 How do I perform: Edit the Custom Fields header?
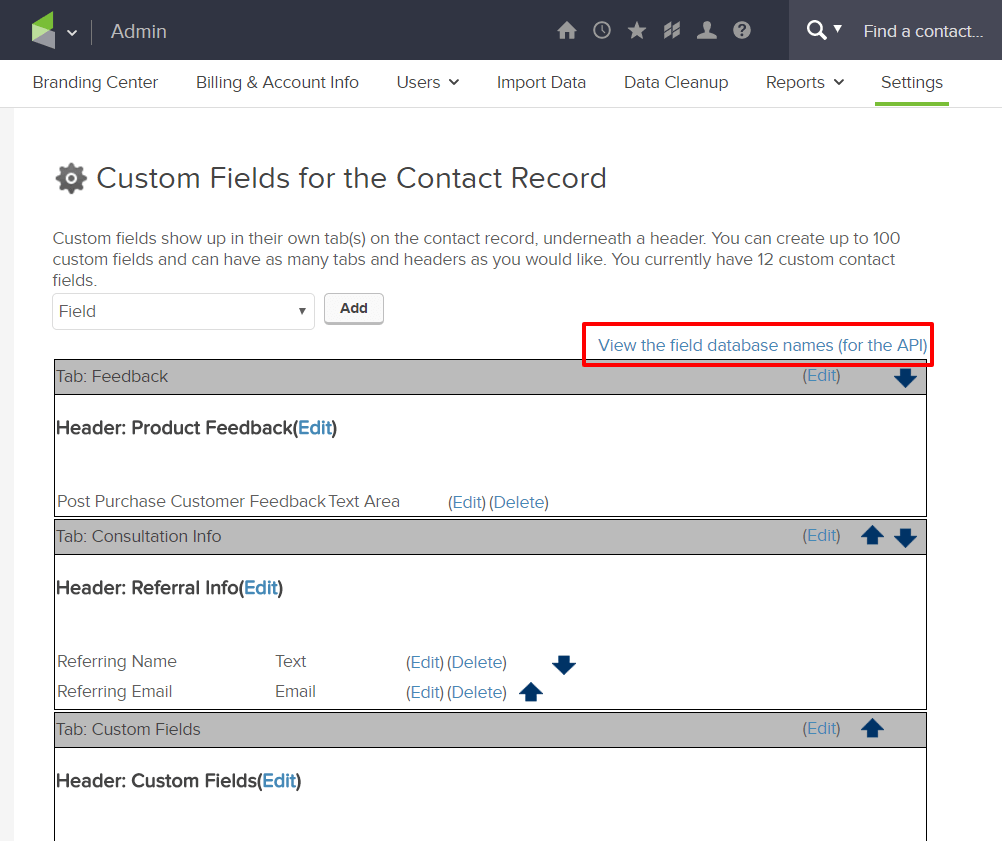279,780
